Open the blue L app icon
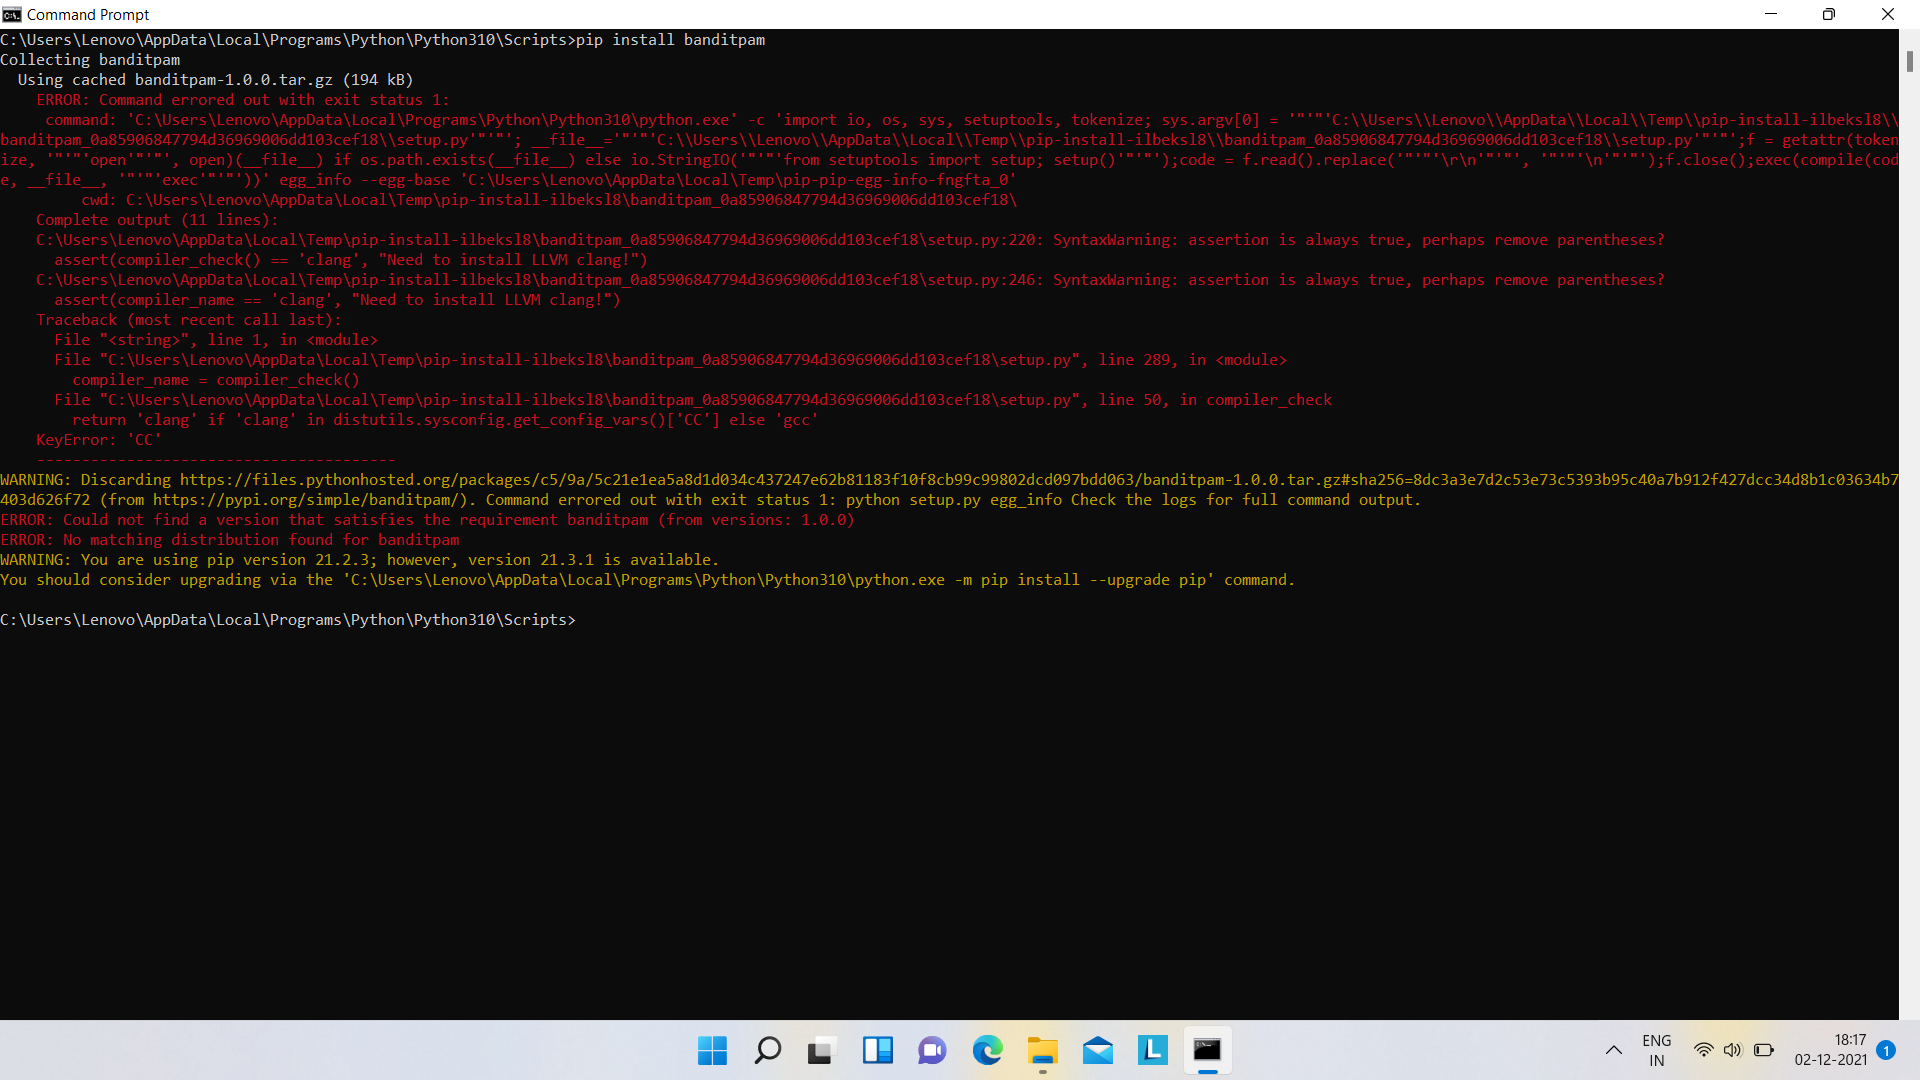This screenshot has width=1920, height=1080. pos(1152,1050)
